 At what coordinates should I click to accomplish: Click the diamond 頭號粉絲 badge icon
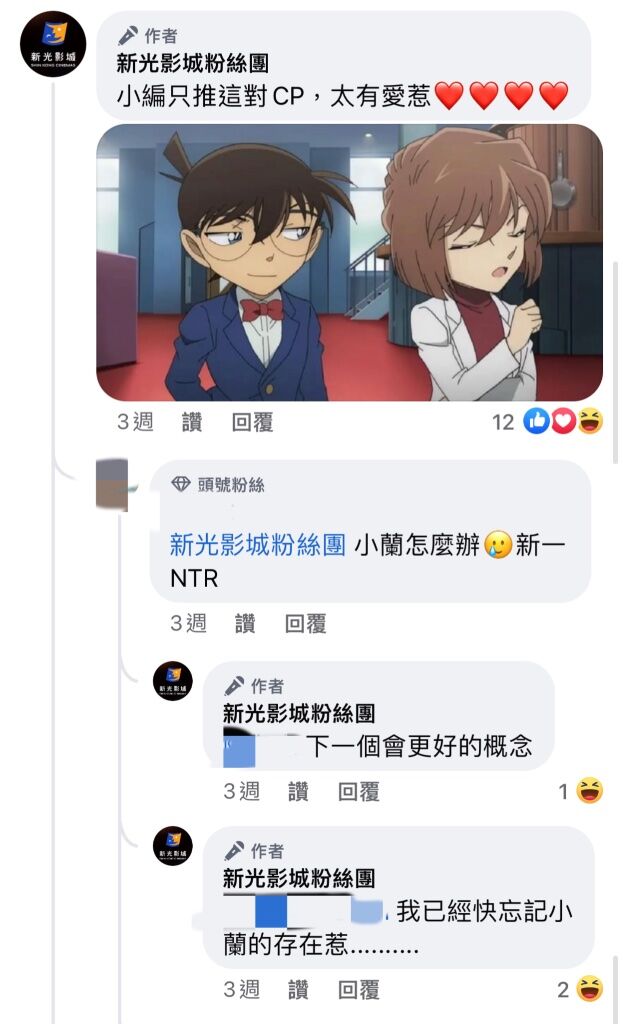(x=180, y=484)
